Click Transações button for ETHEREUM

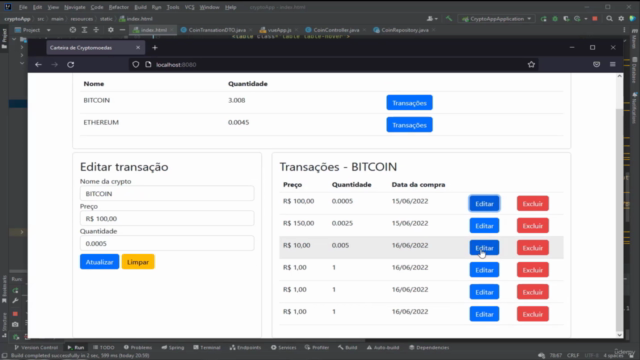coord(409,125)
